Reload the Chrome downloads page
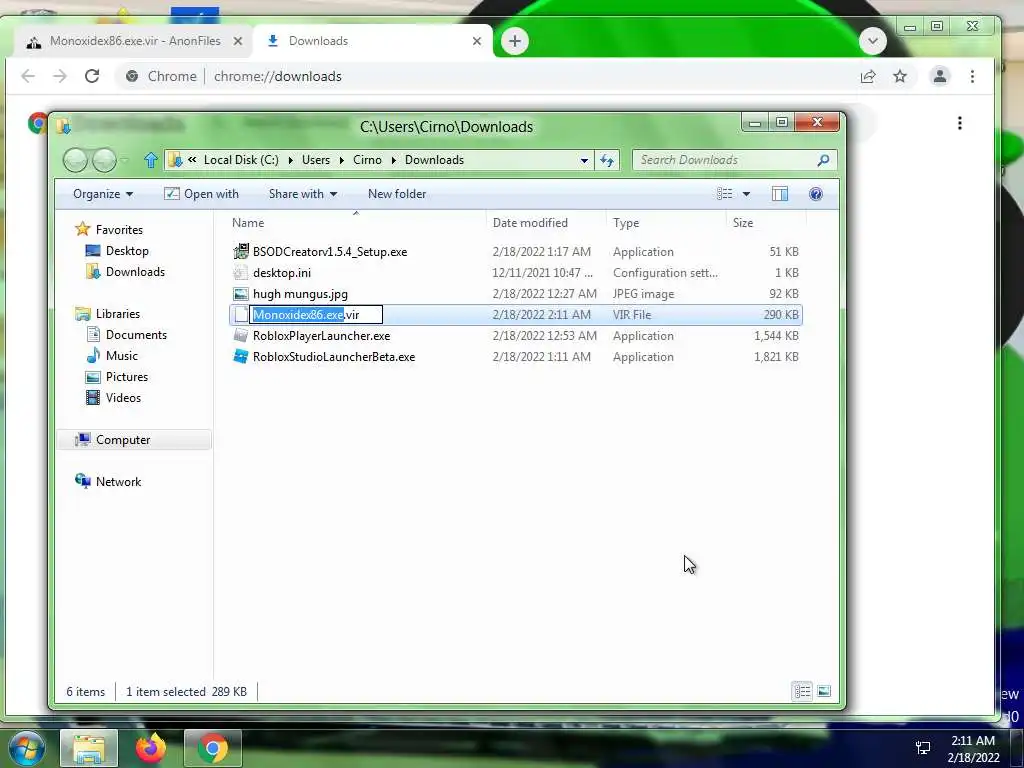 [92, 76]
